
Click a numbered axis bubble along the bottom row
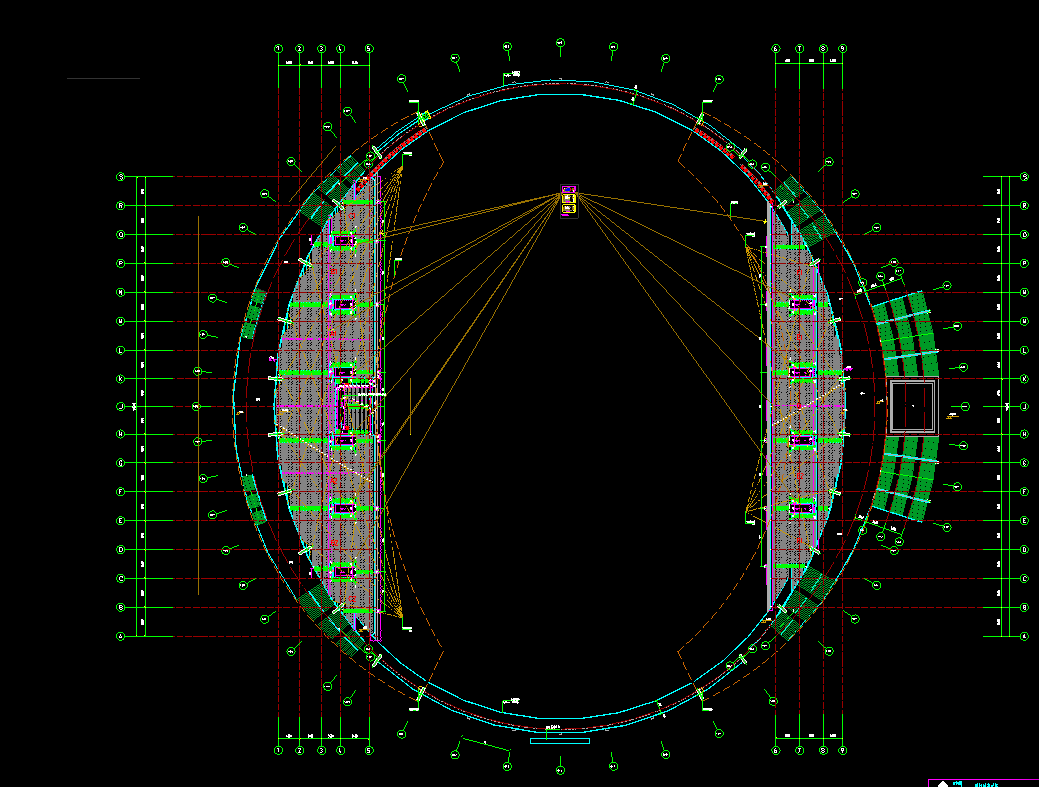(277, 748)
